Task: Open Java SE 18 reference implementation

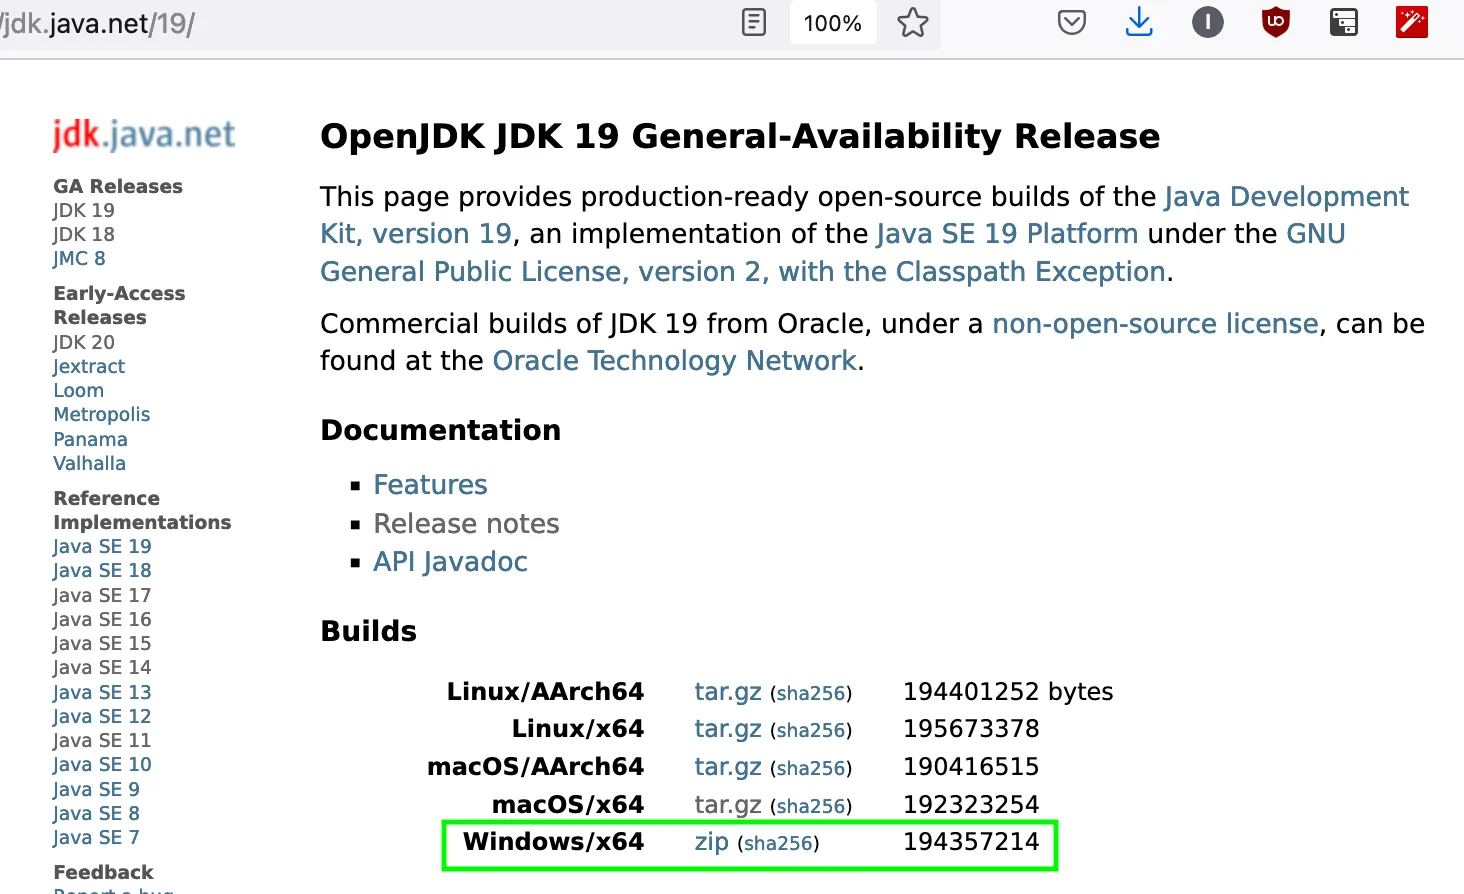Action: tap(102, 570)
